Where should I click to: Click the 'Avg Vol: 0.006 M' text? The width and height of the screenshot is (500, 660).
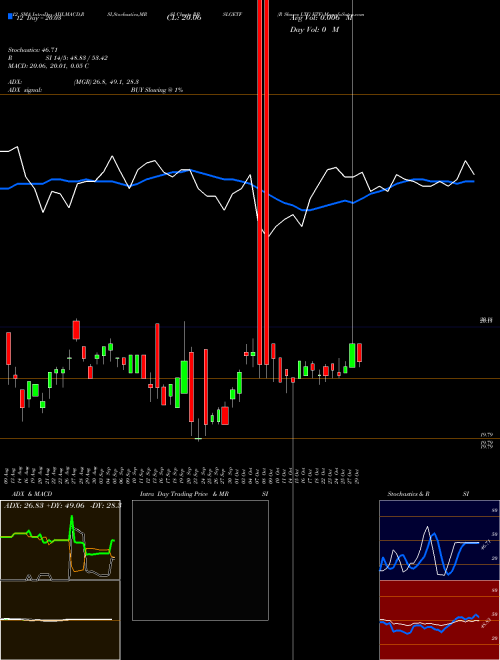[x=321, y=18]
